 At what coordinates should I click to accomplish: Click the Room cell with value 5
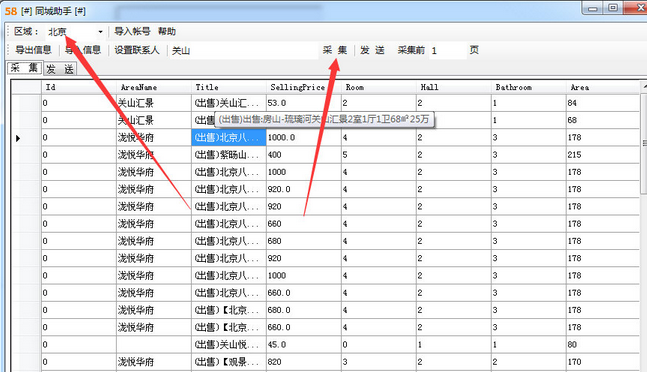coord(379,155)
